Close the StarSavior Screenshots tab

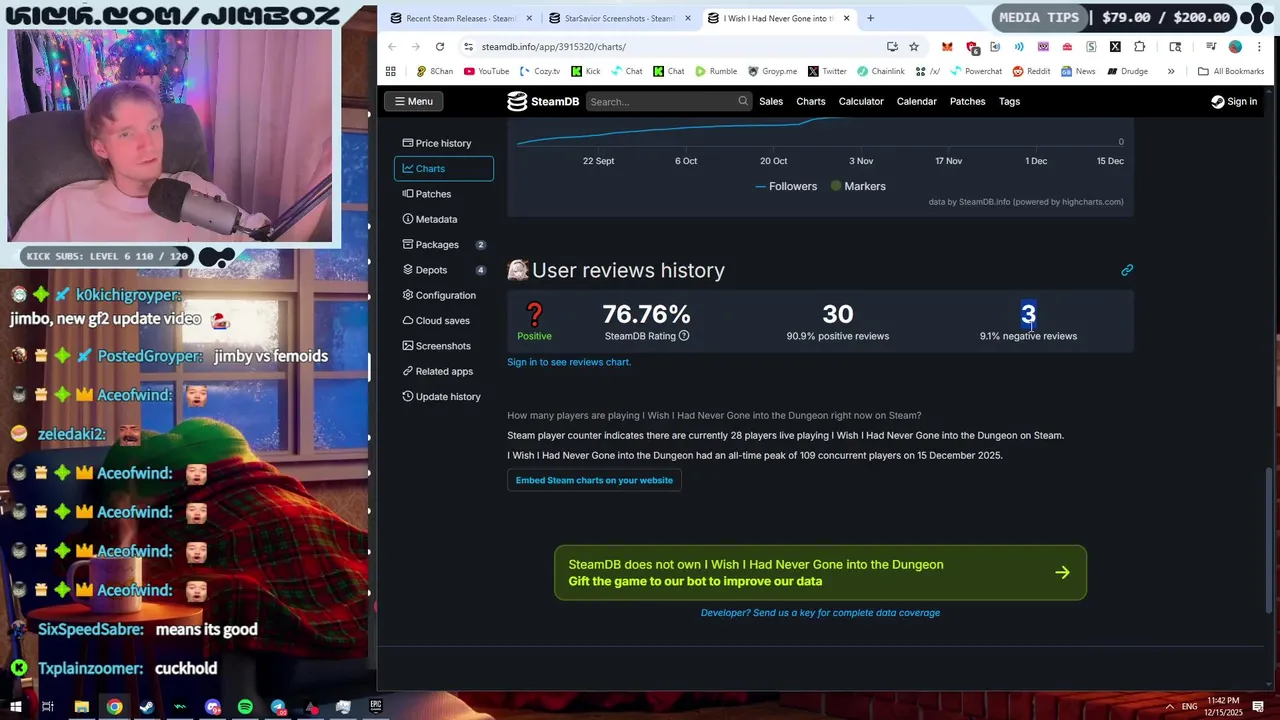tap(687, 18)
